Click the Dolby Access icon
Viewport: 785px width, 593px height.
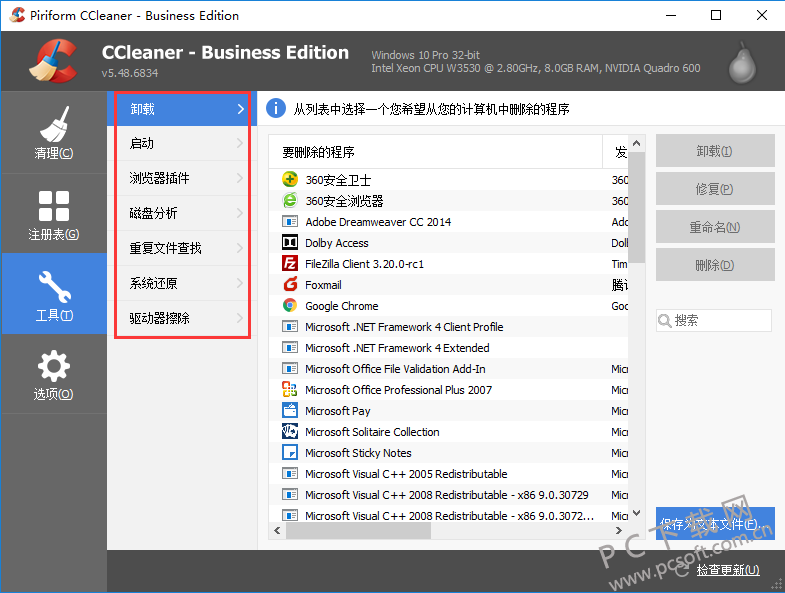[x=290, y=242]
